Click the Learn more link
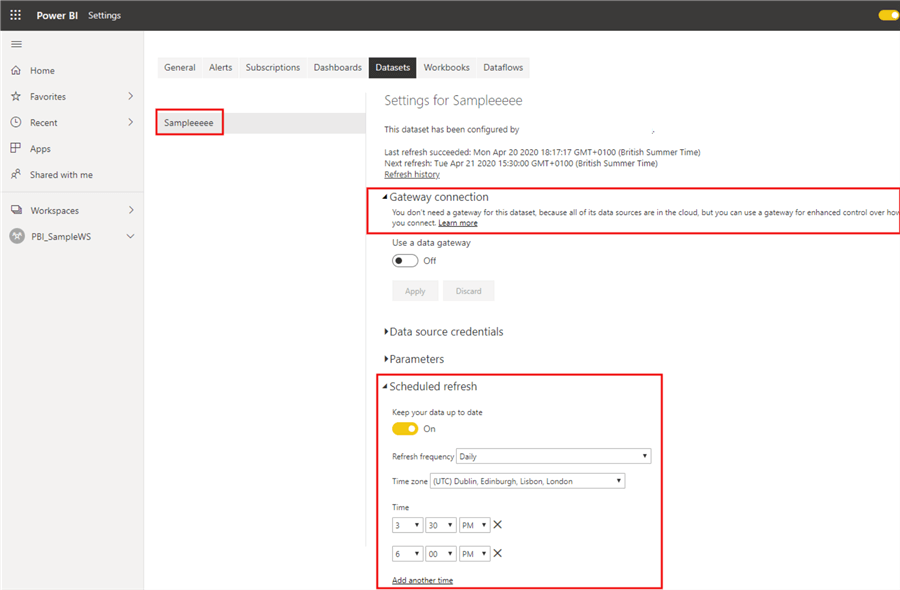The width and height of the screenshot is (900, 590). pos(458,223)
